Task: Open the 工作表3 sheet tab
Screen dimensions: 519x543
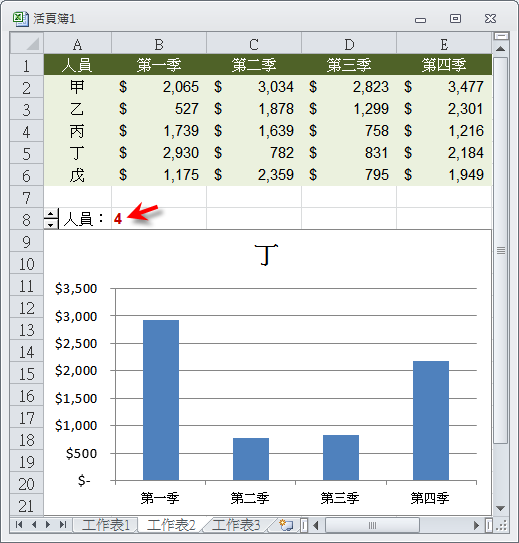Action: click(x=236, y=525)
